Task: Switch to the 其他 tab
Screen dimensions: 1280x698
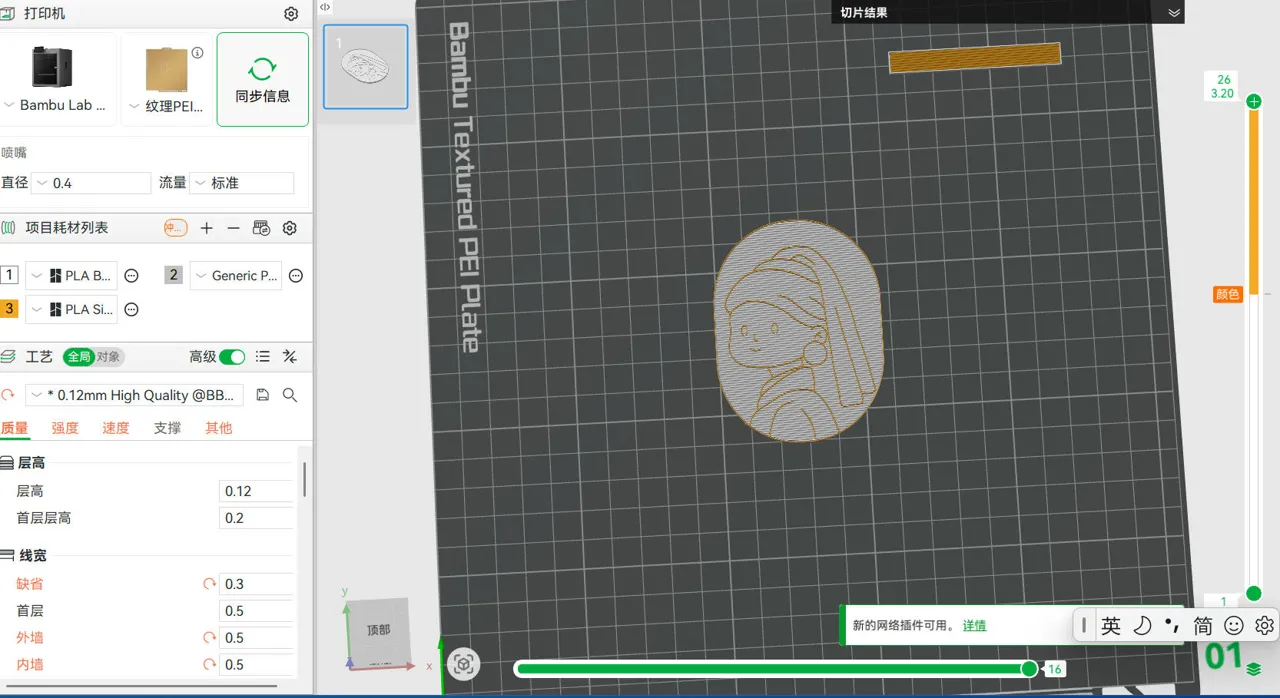Action: tap(219, 428)
